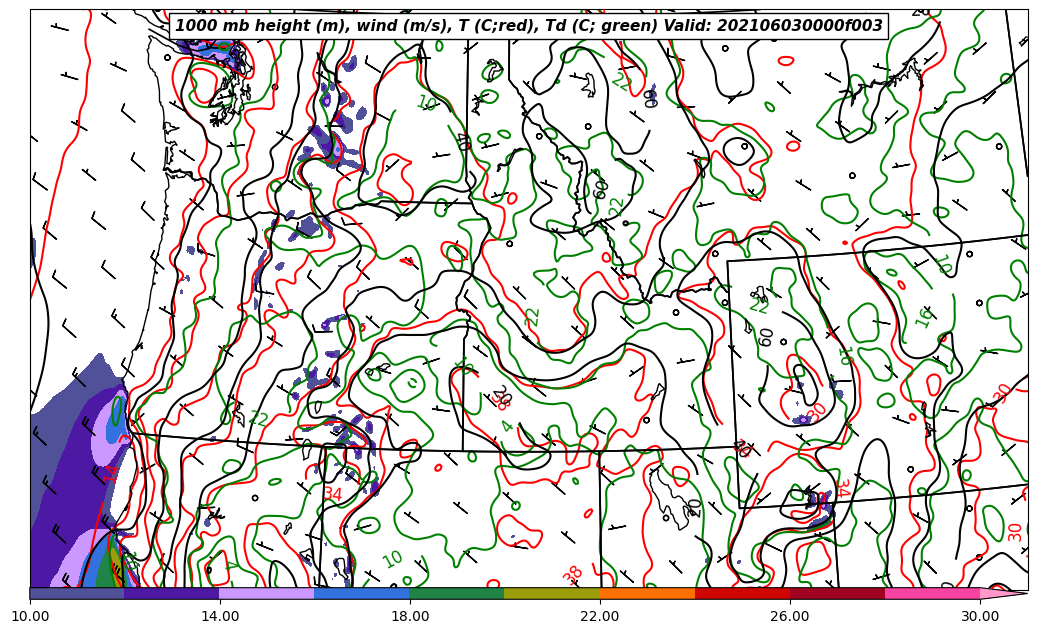Image resolution: width=1037 pixels, height=633 pixels.
Task: Click the 18.00 colorbar tick label
Action: pos(410,616)
